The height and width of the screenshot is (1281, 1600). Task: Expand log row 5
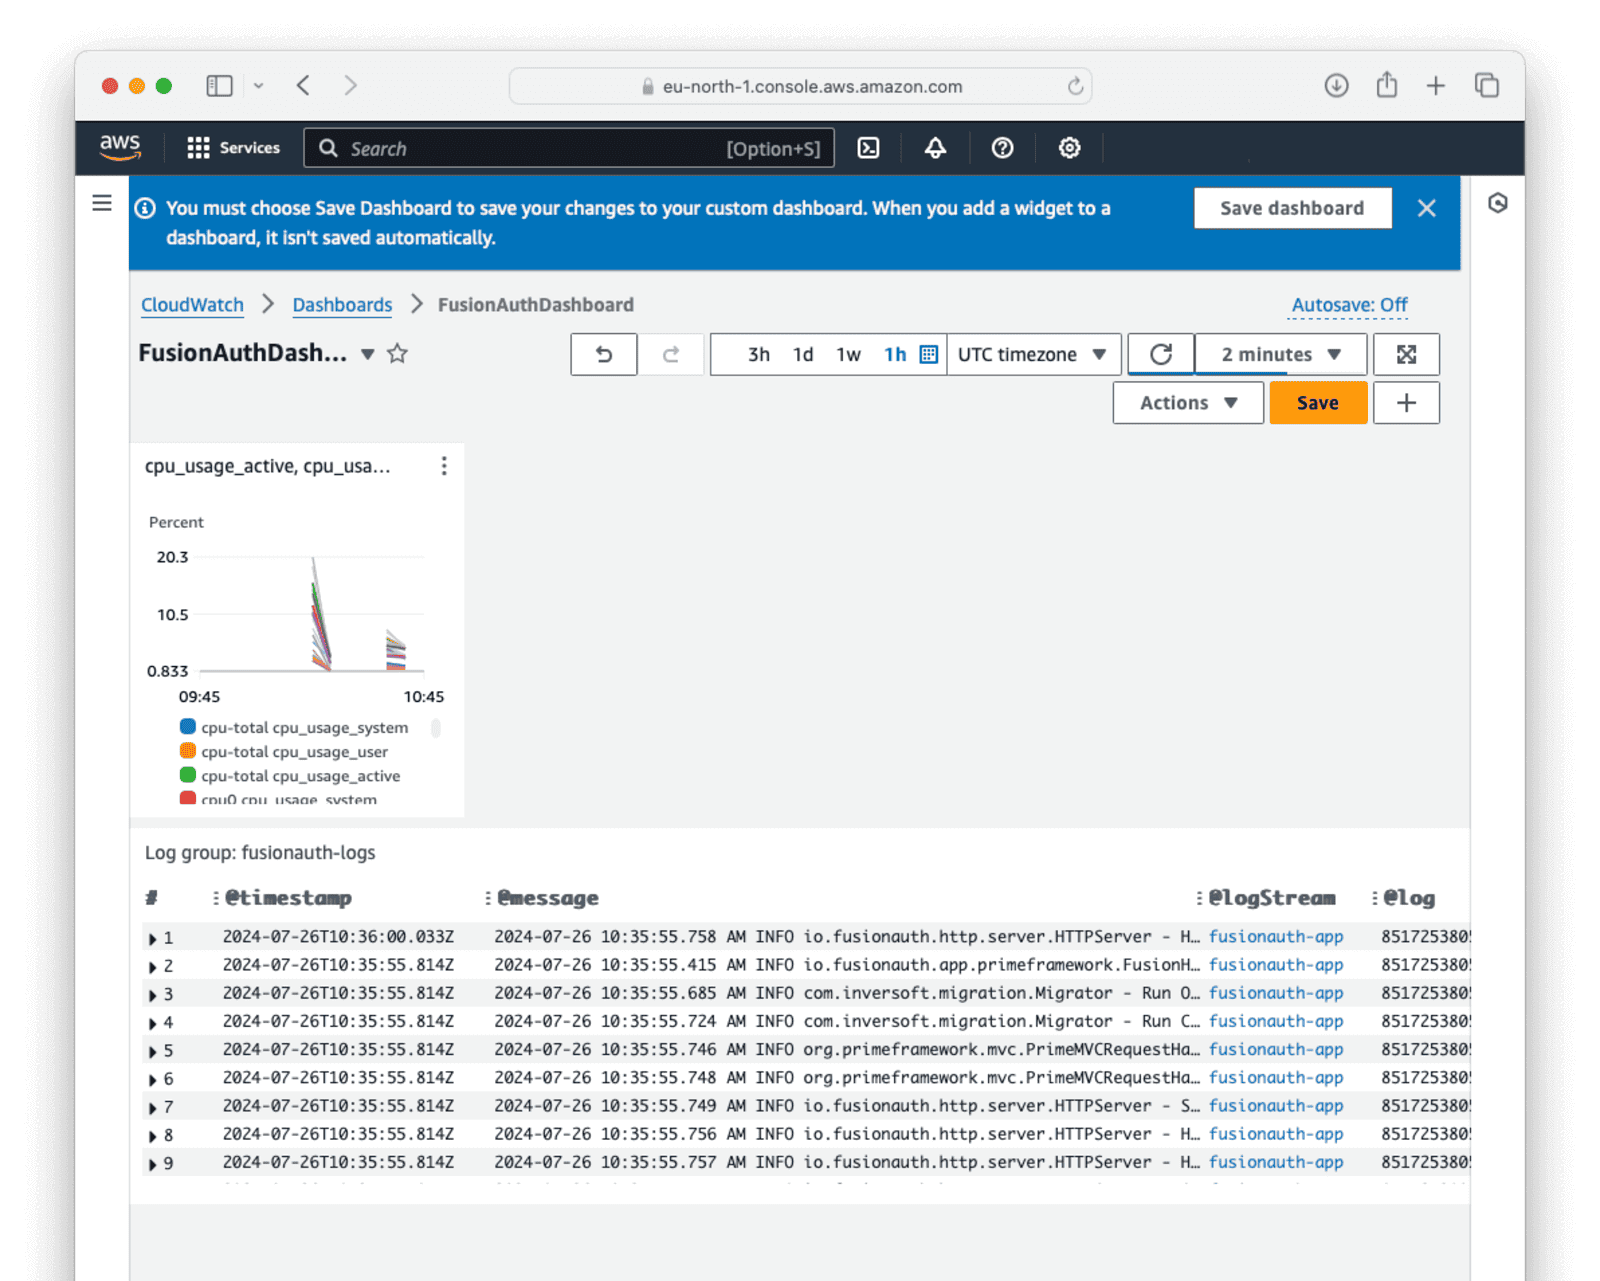coord(152,1052)
